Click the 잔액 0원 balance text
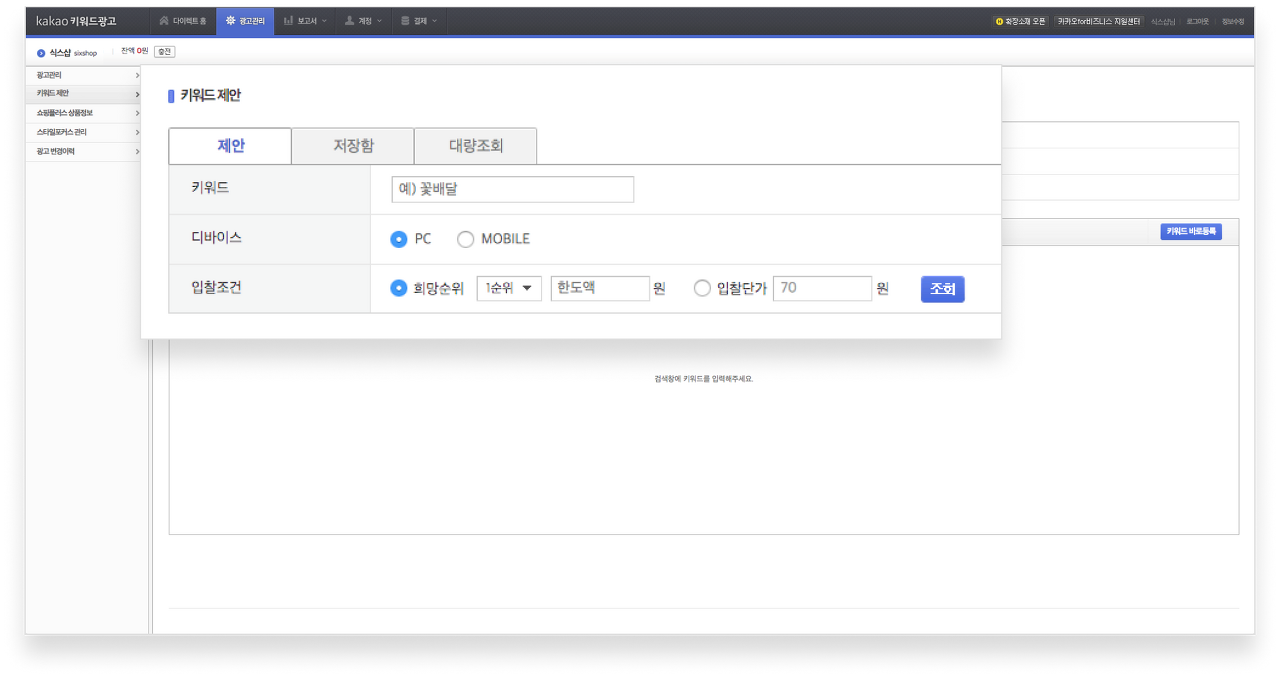Screen dimensions: 1280x678 [134, 51]
